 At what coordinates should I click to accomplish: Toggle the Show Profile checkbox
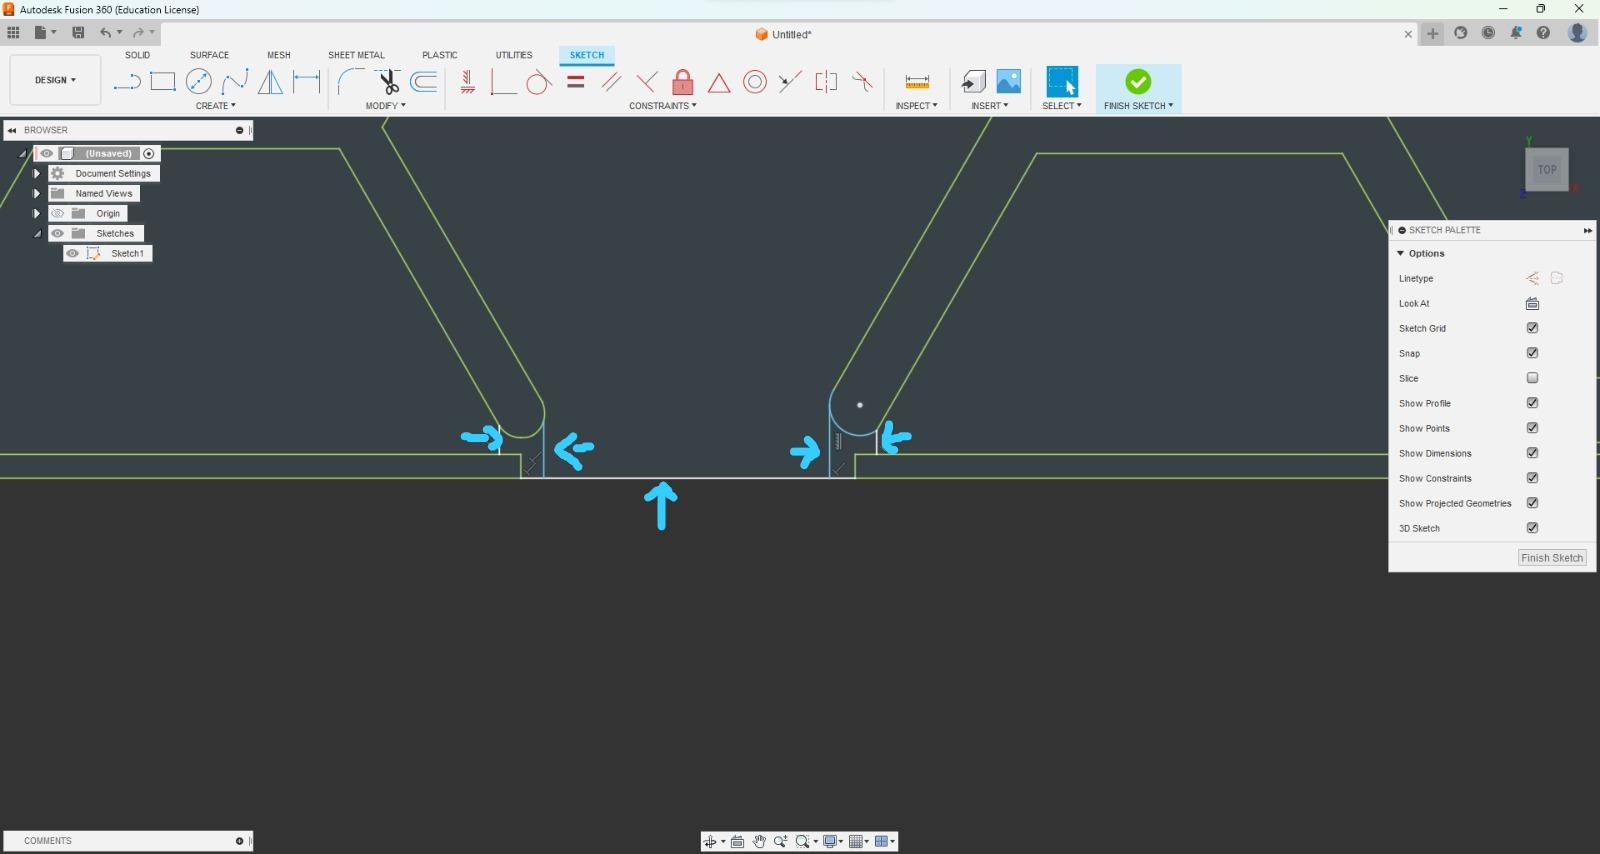coord(1532,403)
